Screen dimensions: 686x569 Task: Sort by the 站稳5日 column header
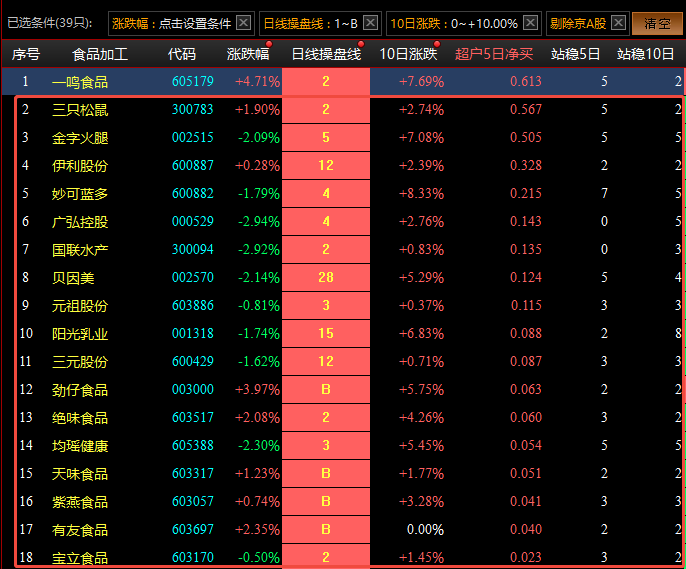pos(575,54)
